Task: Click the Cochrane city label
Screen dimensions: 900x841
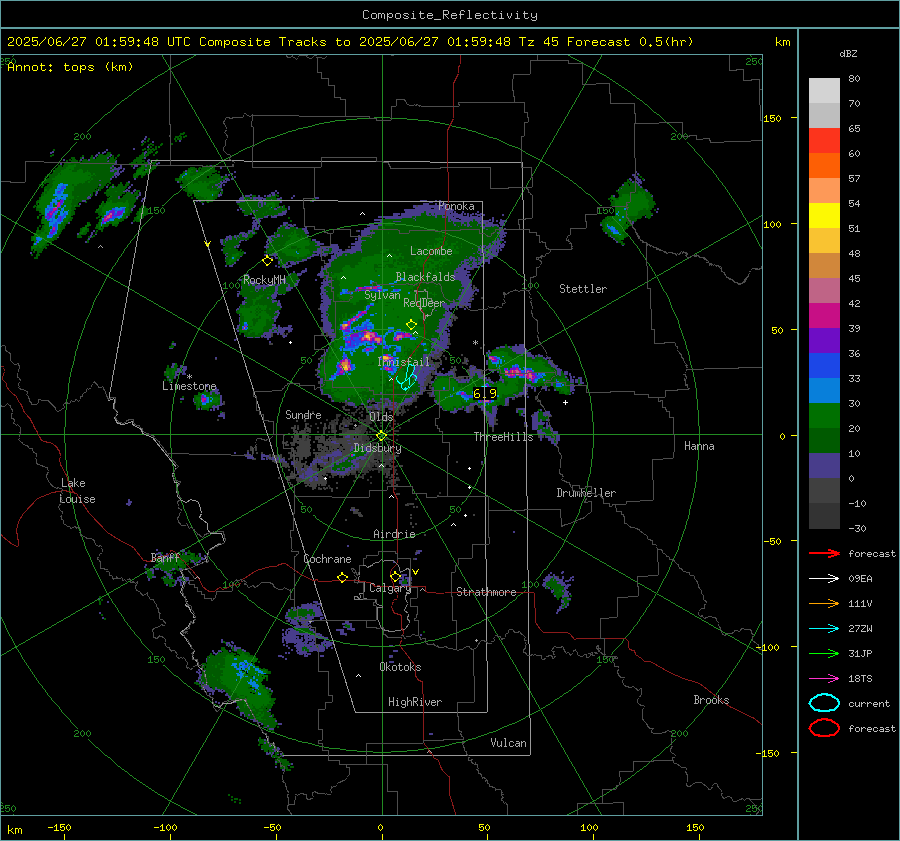Action: 327,559
